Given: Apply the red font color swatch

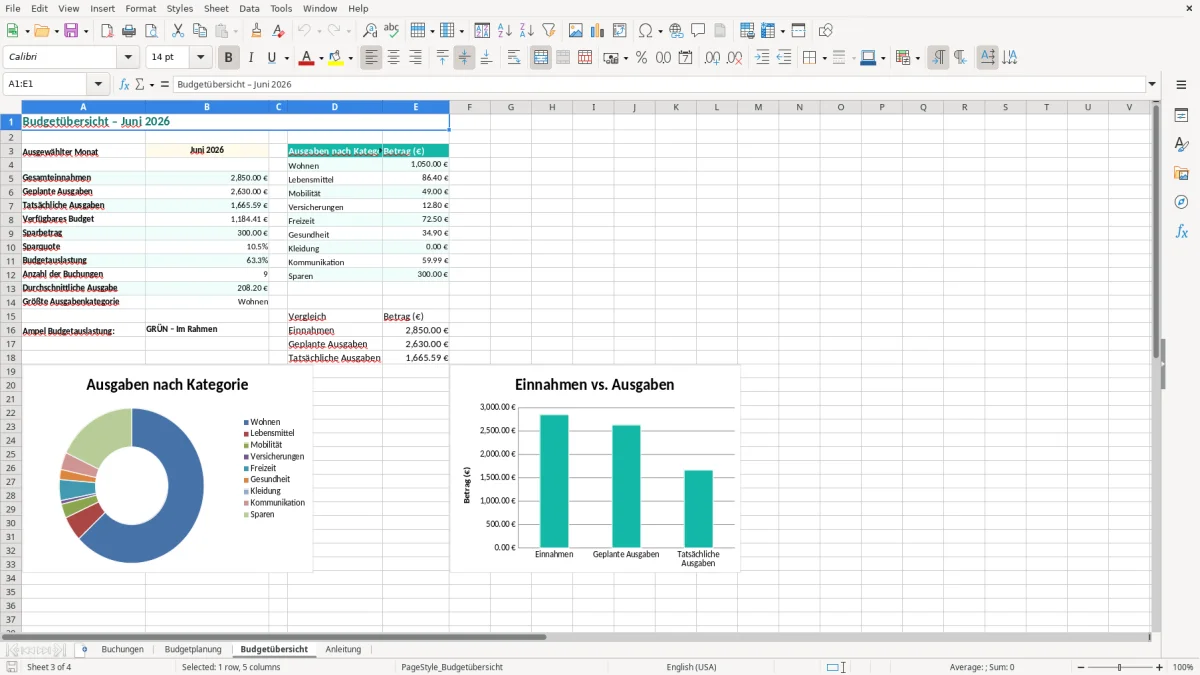Looking at the screenshot, I should (x=306, y=58).
